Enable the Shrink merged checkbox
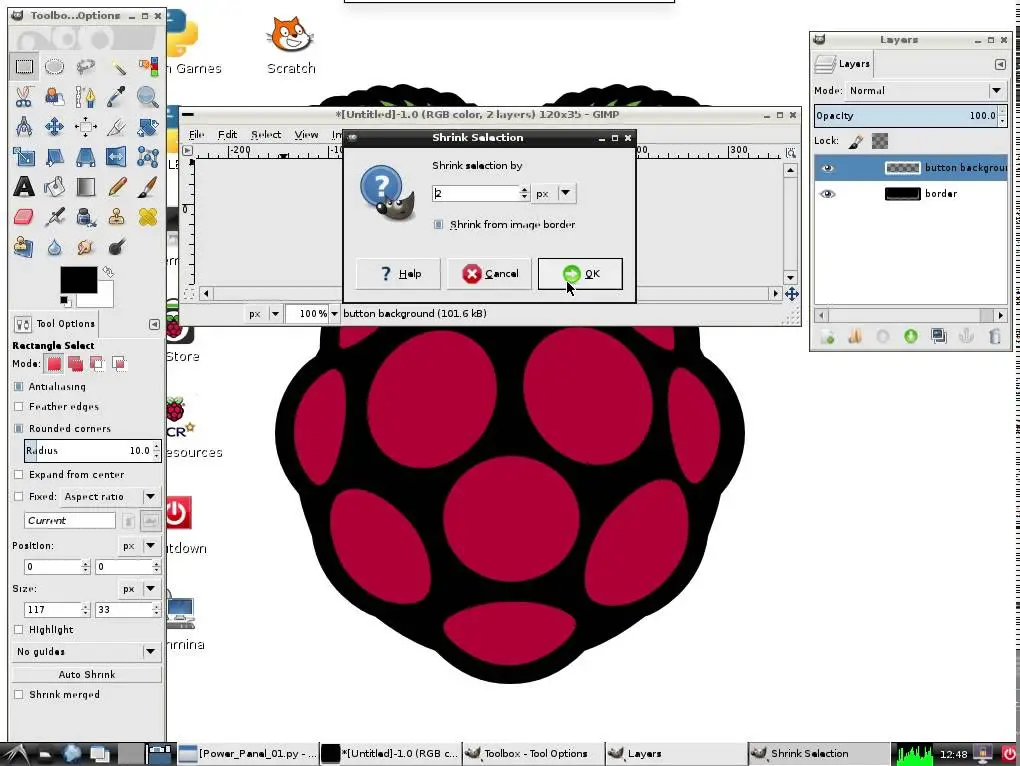Image resolution: width=1020 pixels, height=766 pixels. pyautogui.click(x=19, y=694)
